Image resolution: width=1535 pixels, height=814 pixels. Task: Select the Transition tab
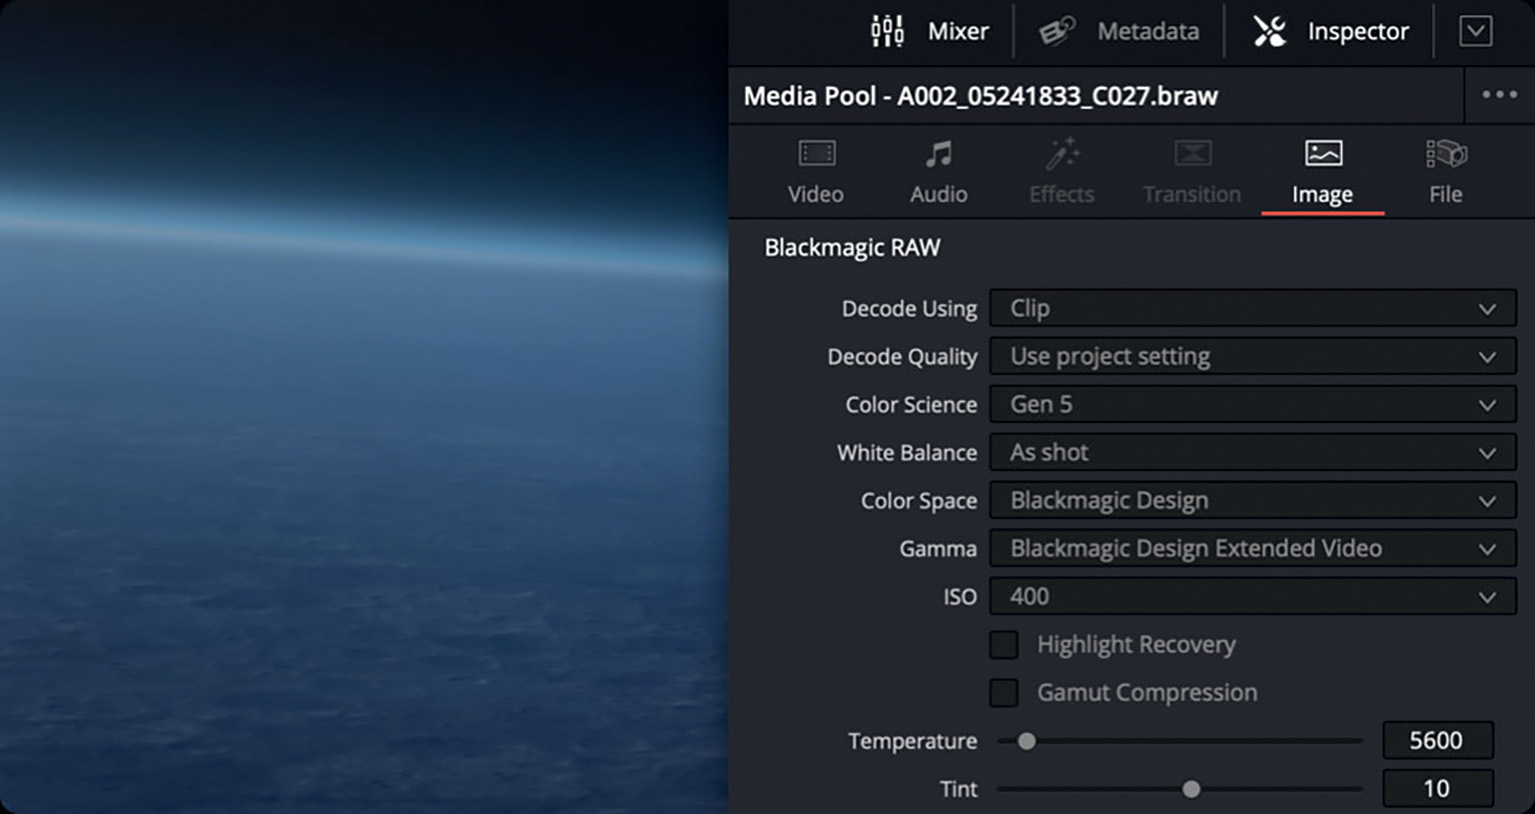(x=1191, y=172)
